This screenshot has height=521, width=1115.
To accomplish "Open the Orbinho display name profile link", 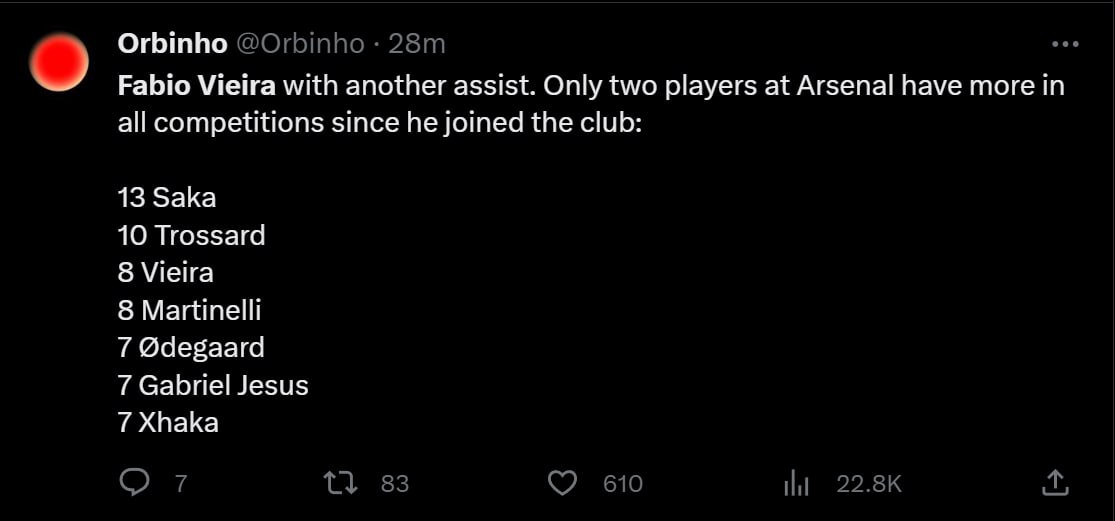I will tap(172, 44).
